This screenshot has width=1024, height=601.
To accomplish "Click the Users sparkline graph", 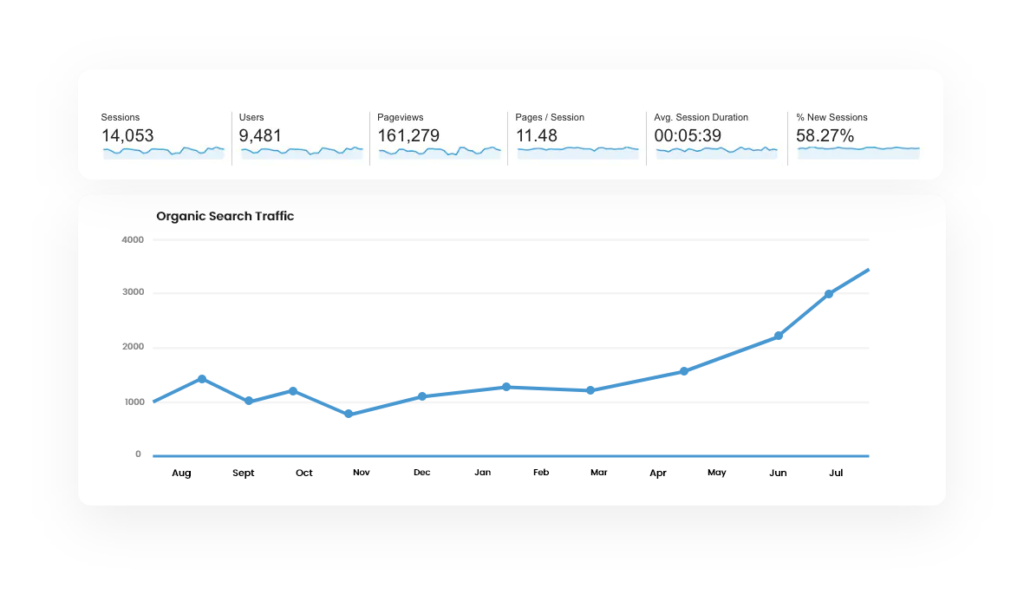I will [300, 152].
